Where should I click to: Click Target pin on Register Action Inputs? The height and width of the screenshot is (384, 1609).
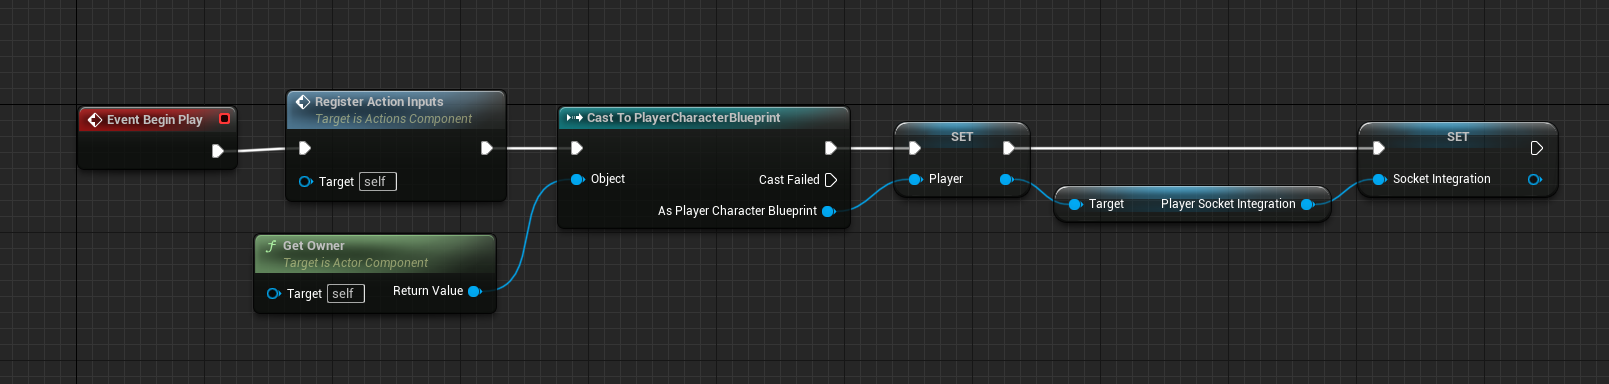(306, 181)
